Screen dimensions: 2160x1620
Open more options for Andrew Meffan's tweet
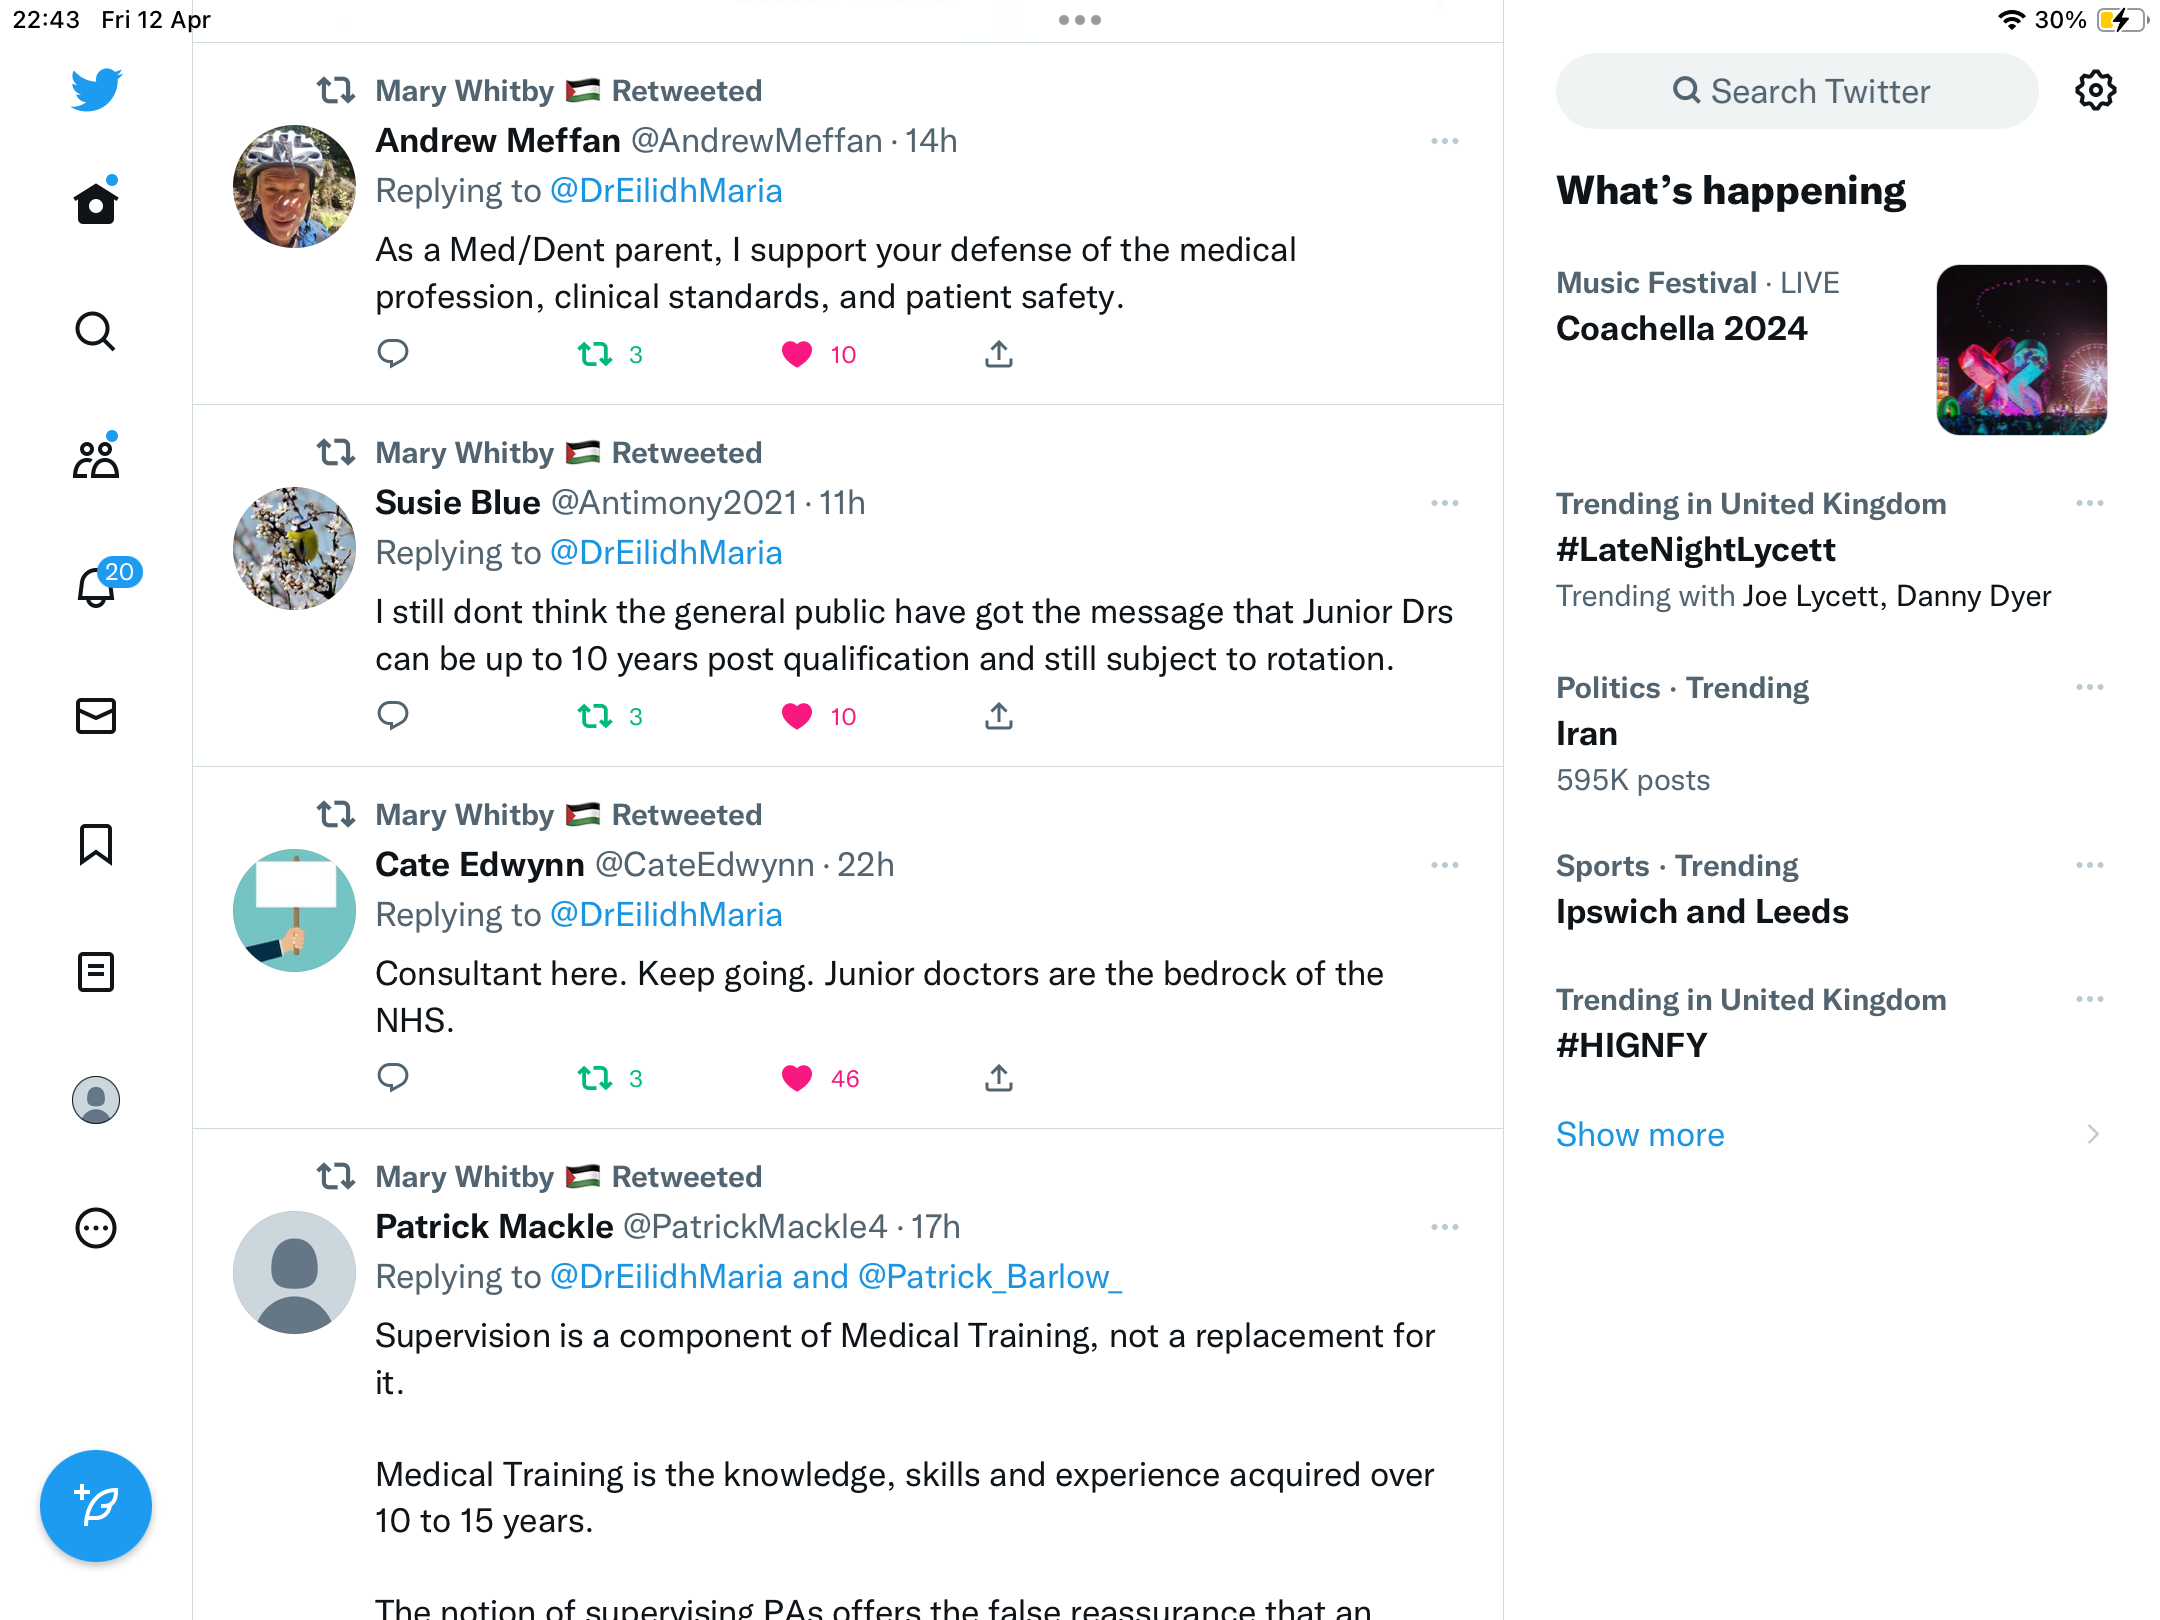[x=1445, y=141]
